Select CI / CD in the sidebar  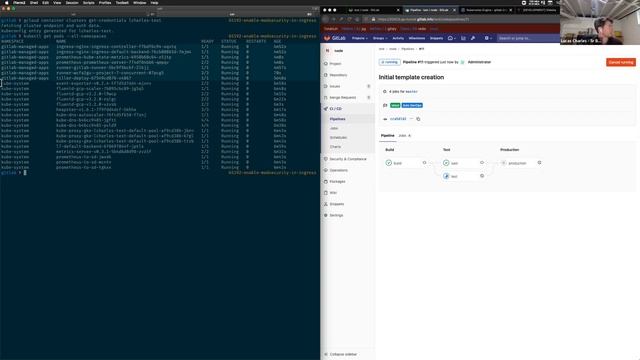(x=336, y=109)
